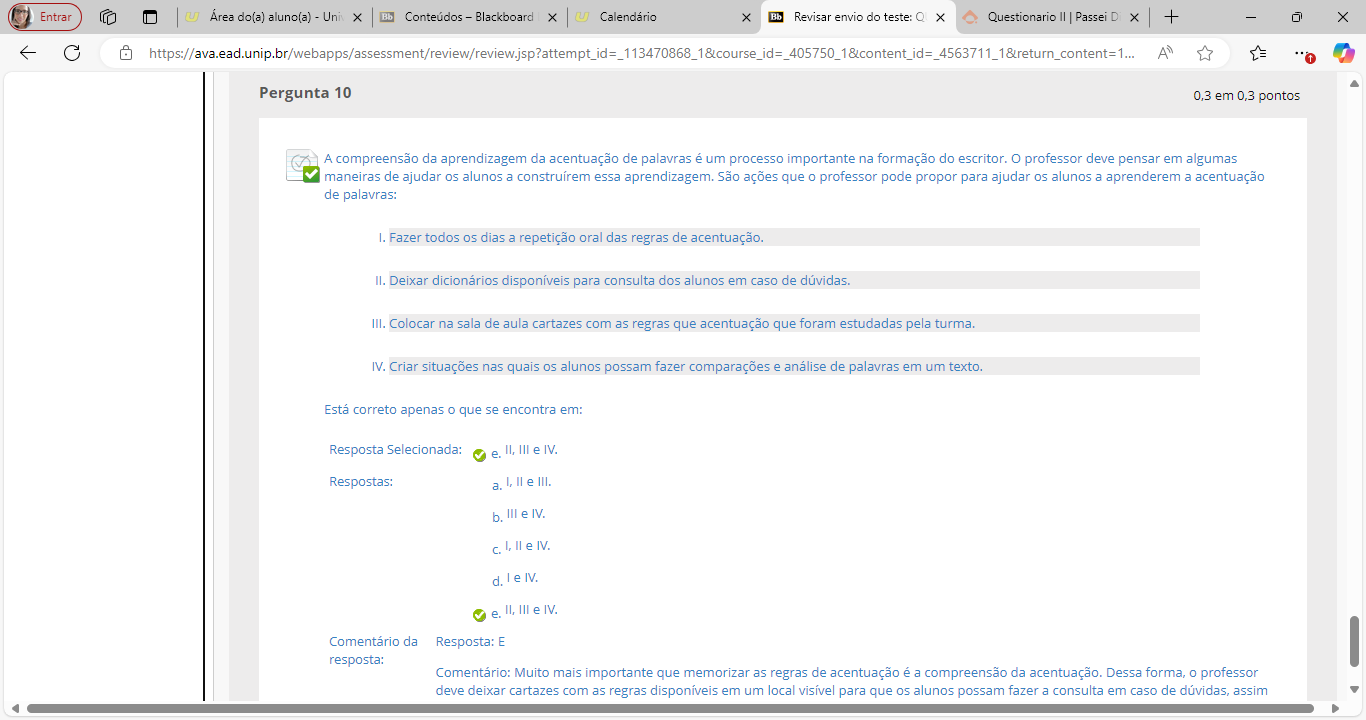Go back to the previous page
Screen dimensions: 1366x720
point(28,53)
